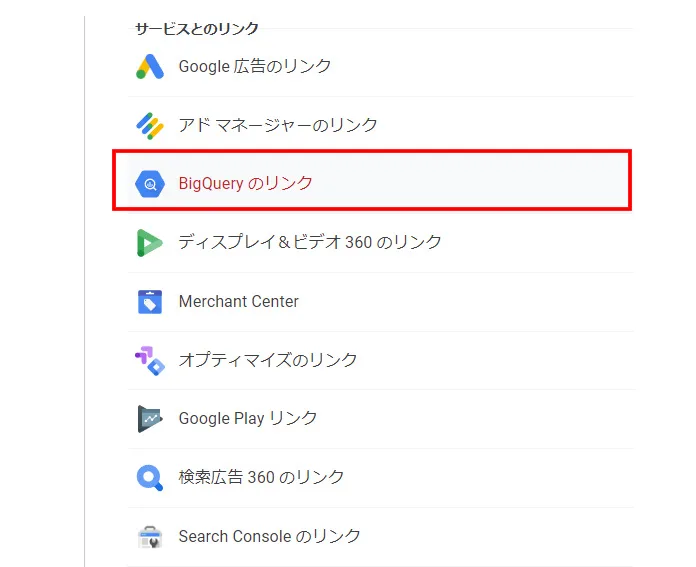Click the Google Ads logo icon

click(x=149, y=67)
